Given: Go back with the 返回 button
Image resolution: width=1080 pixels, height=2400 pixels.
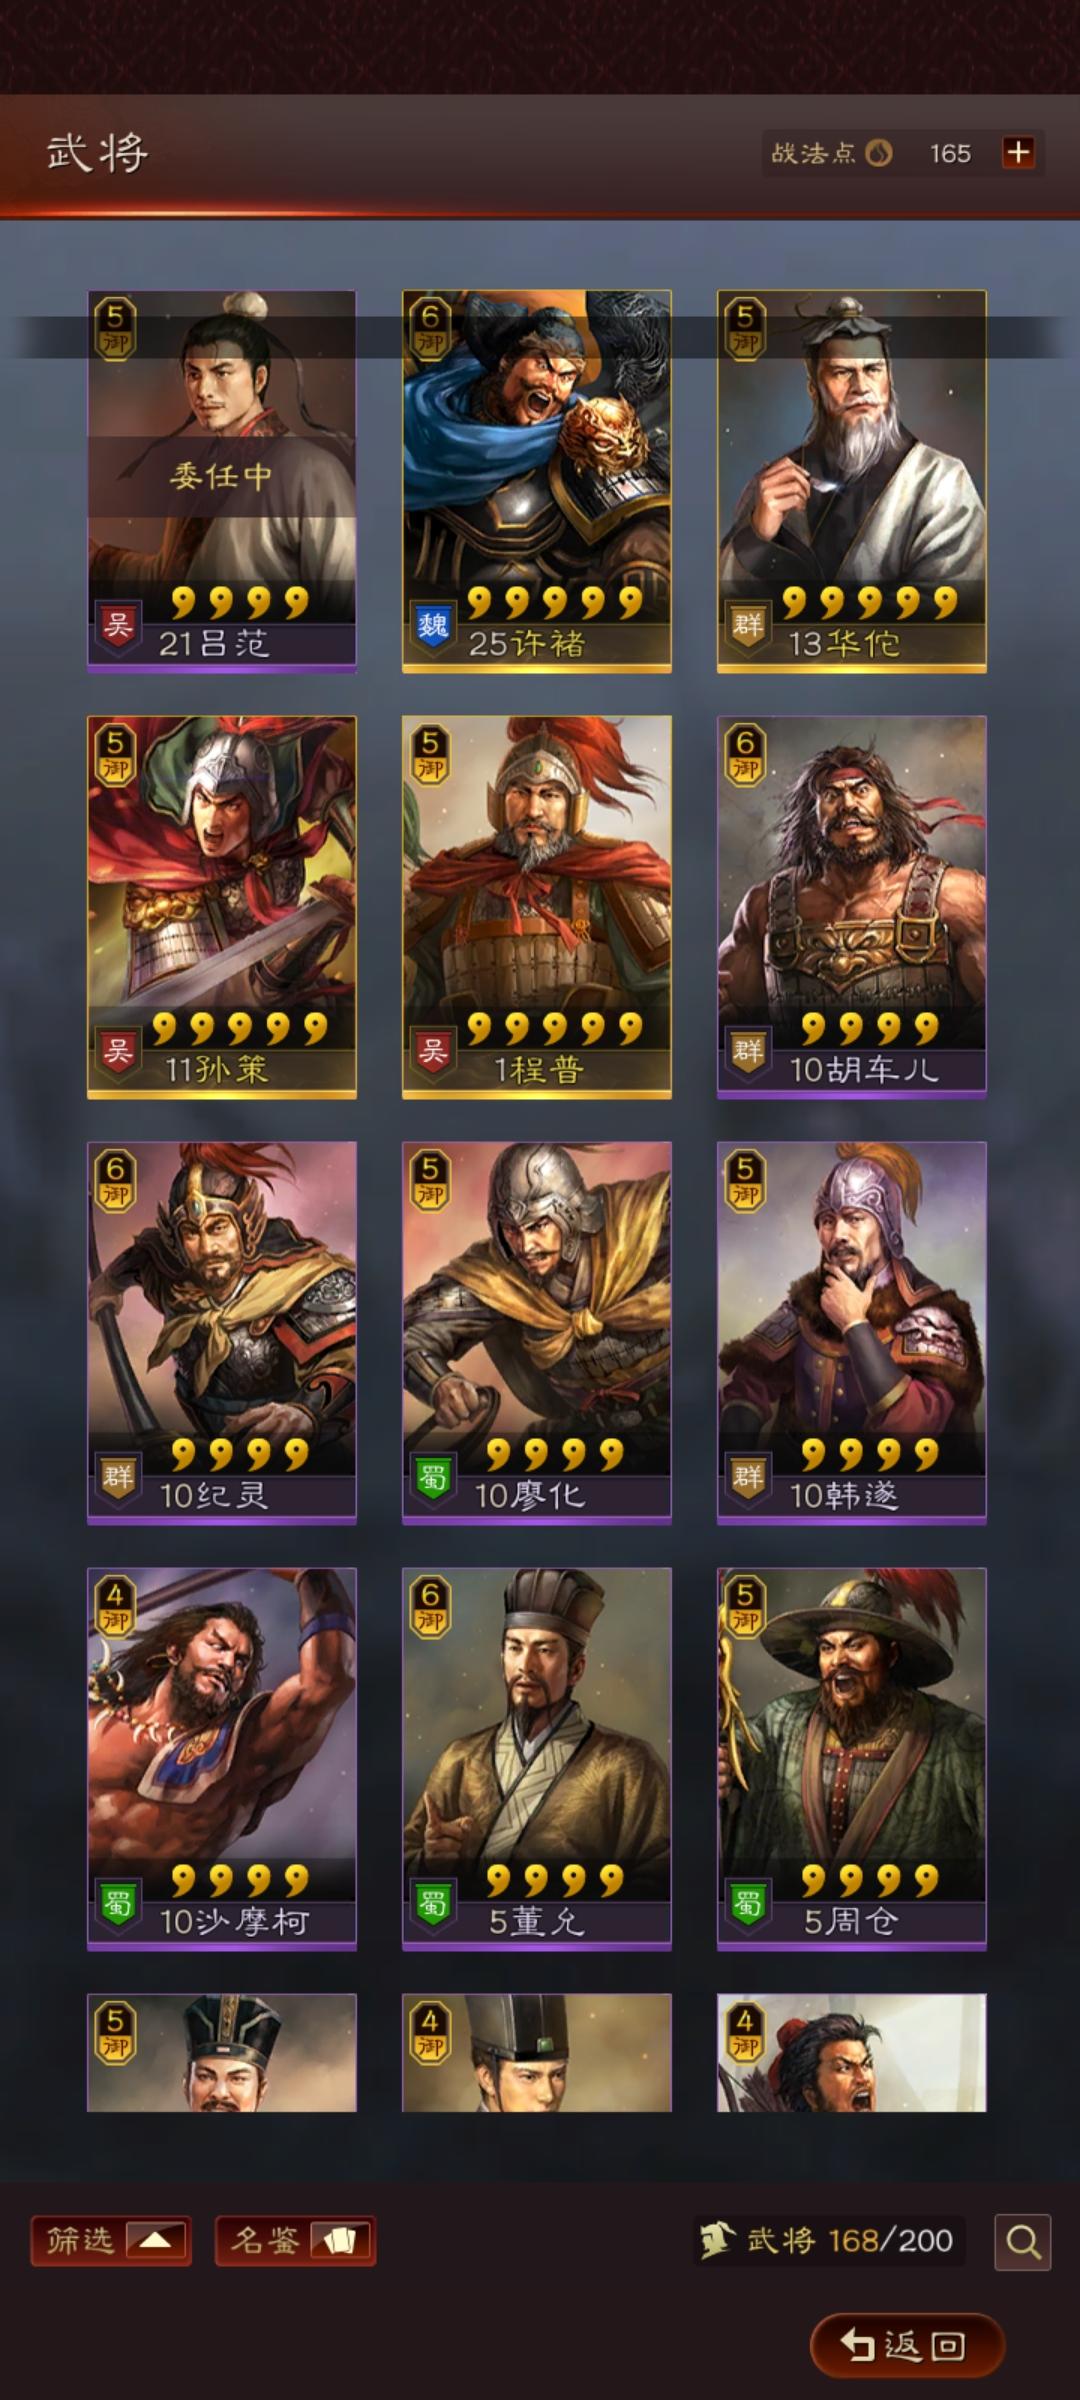Looking at the screenshot, I should coord(907,2345).
